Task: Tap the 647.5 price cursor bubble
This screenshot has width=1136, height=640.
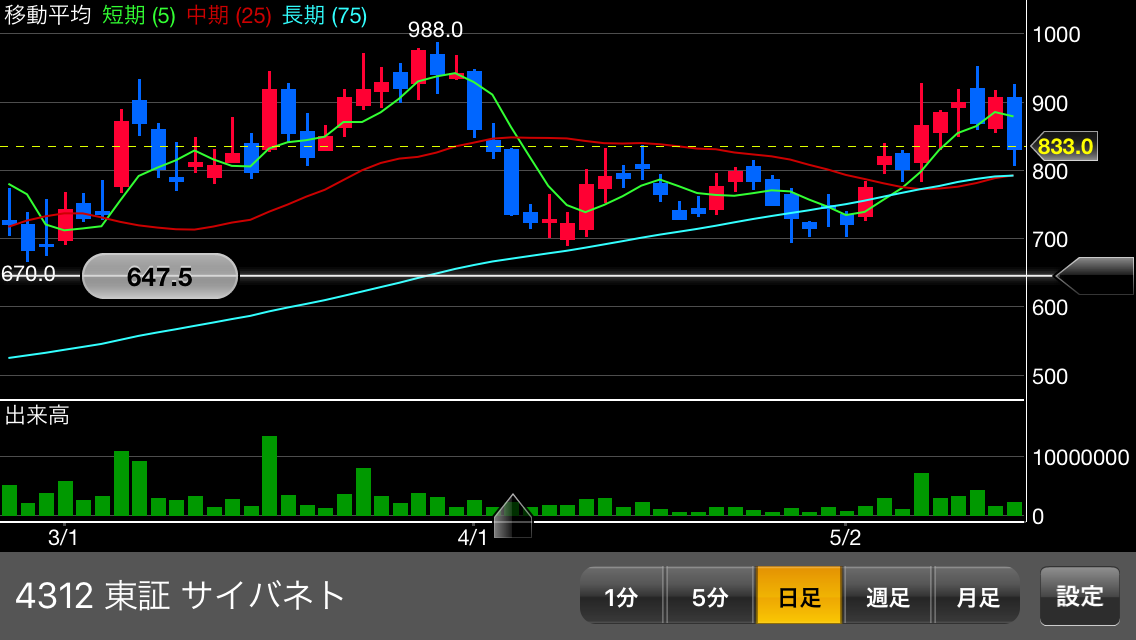Action: click(160, 276)
